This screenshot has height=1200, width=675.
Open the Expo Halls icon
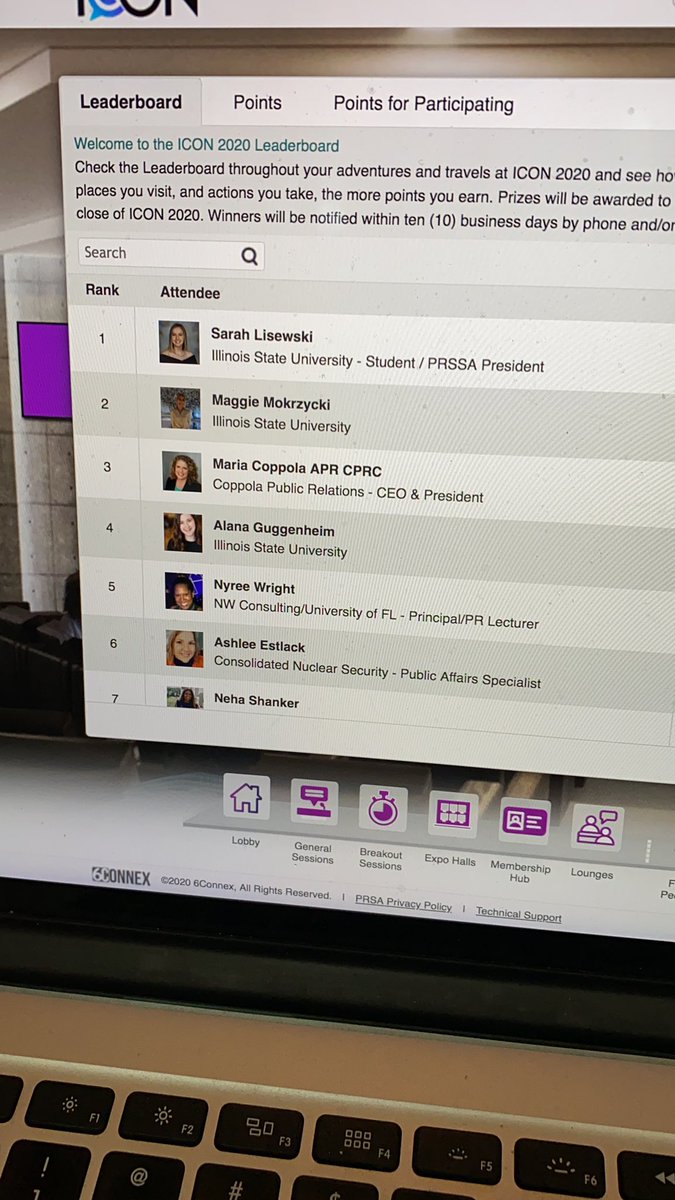tap(452, 814)
